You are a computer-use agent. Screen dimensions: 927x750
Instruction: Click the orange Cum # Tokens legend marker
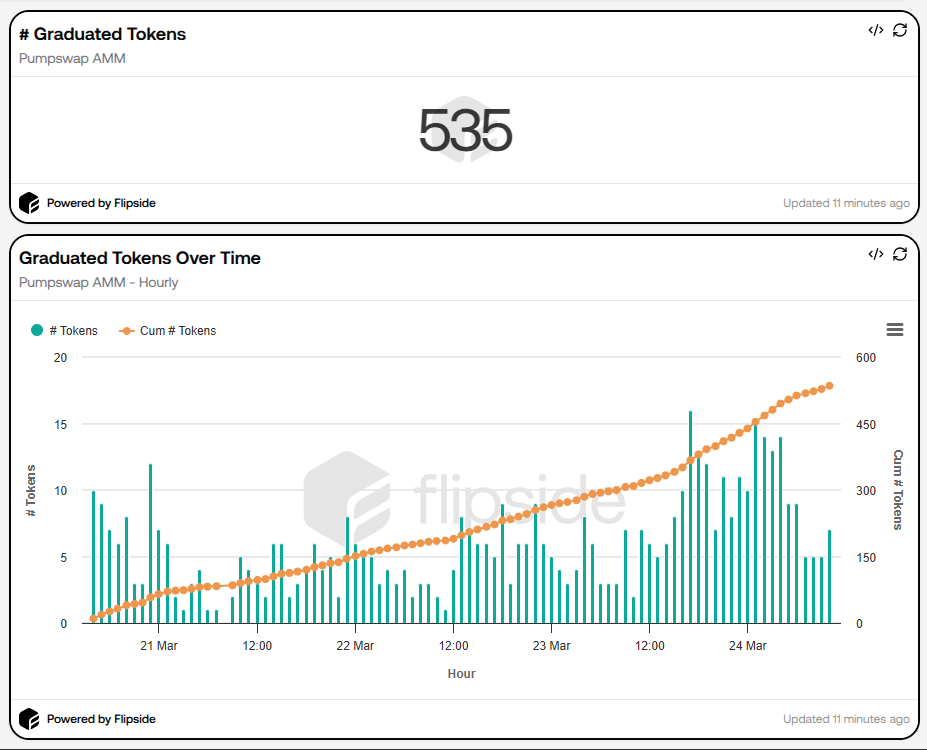[x=127, y=330]
